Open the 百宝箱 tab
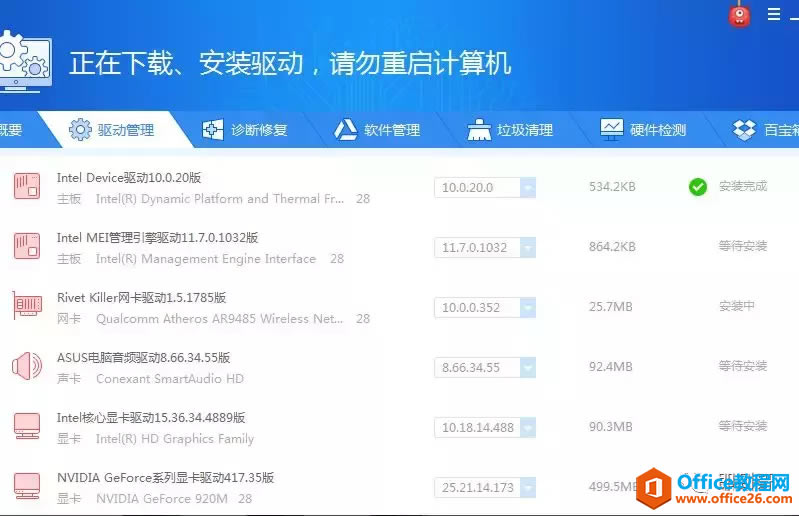The width and height of the screenshot is (799, 516). (x=765, y=130)
